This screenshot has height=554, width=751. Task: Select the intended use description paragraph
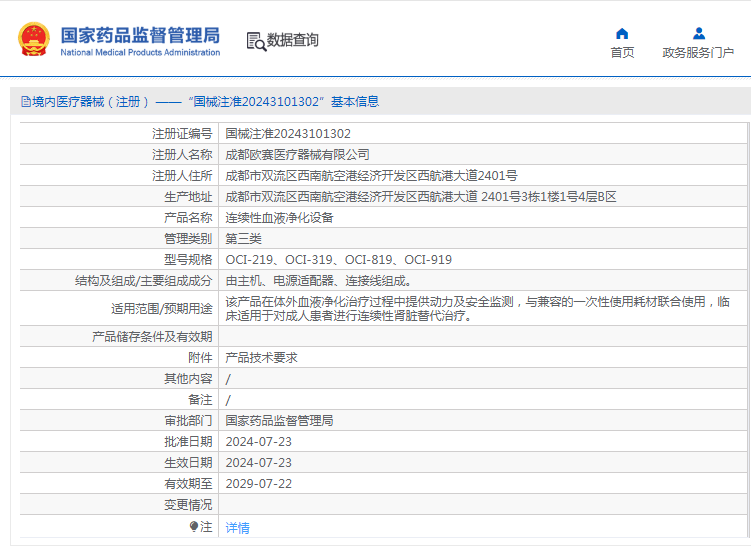point(478,309)
